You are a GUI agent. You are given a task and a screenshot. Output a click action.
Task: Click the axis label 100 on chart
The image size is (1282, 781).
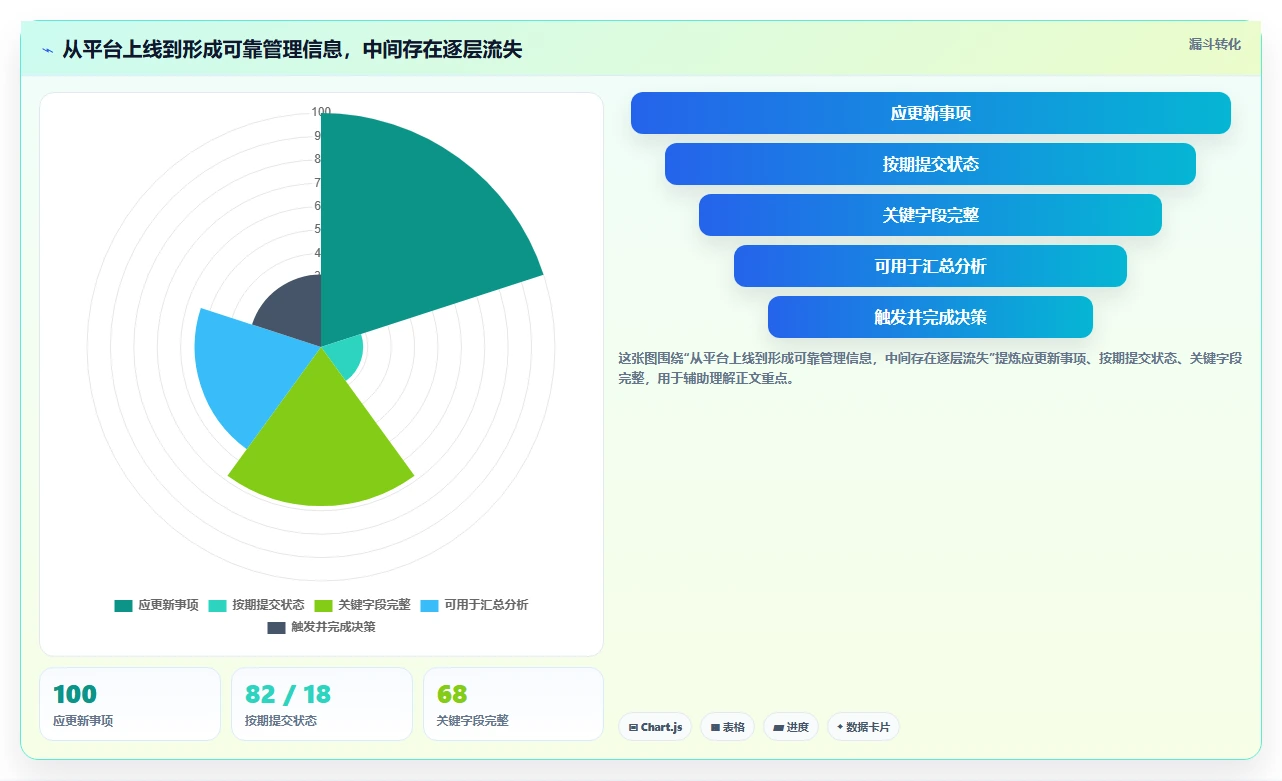(x=321, y=112)
